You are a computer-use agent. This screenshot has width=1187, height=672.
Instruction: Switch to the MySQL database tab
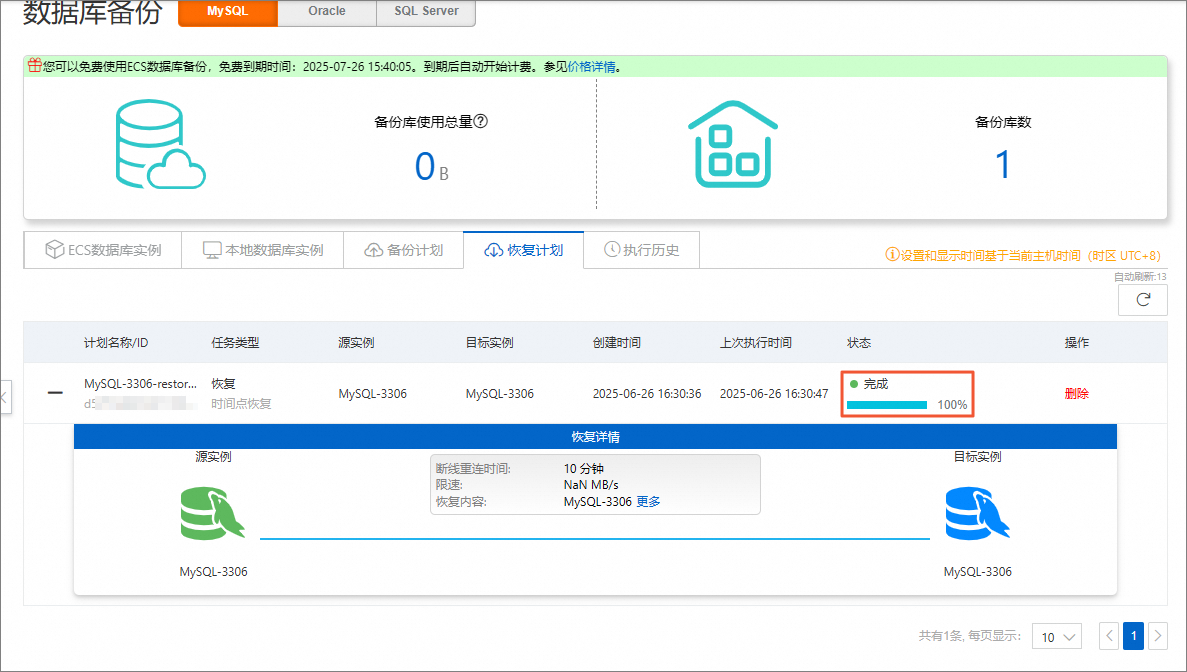pos(228,12)
